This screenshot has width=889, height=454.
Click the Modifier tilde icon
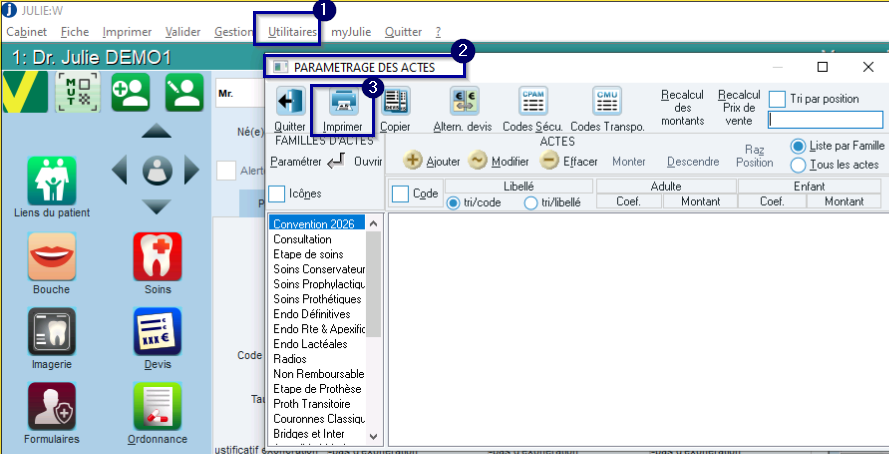pos(478,161)
